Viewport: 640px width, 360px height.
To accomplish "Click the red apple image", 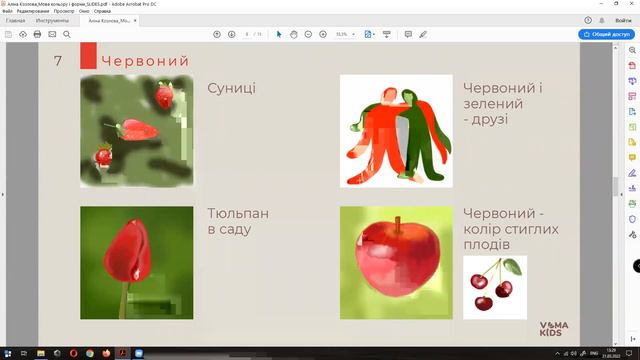I will [x=396, y=263].
